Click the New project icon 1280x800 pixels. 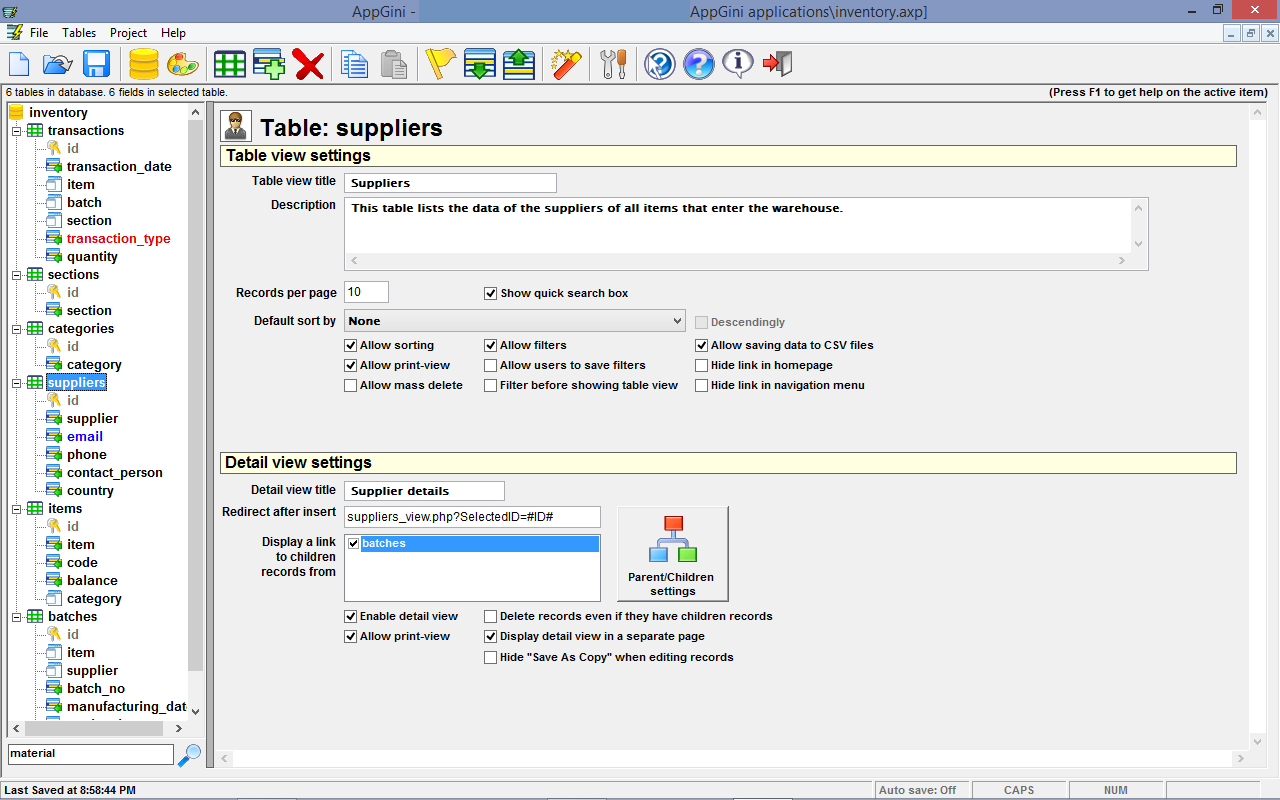(x=20, y=65)
